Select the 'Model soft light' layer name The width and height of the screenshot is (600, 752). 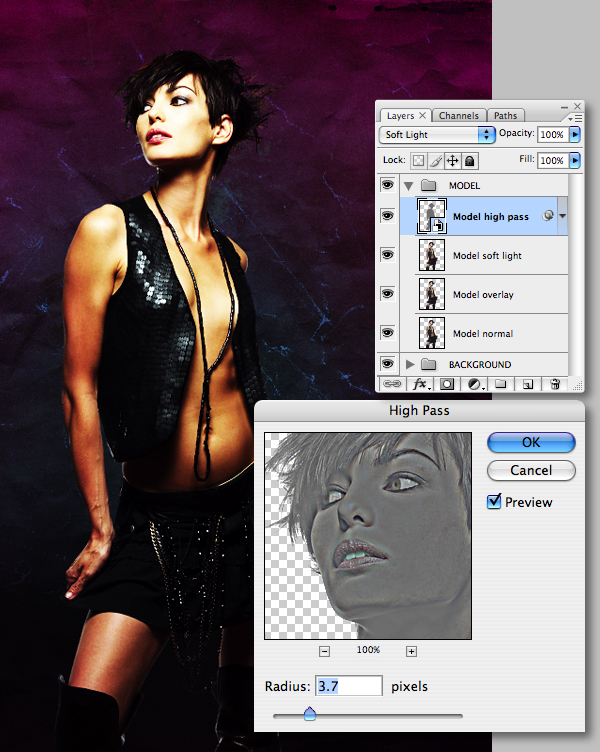pos(487,256)
